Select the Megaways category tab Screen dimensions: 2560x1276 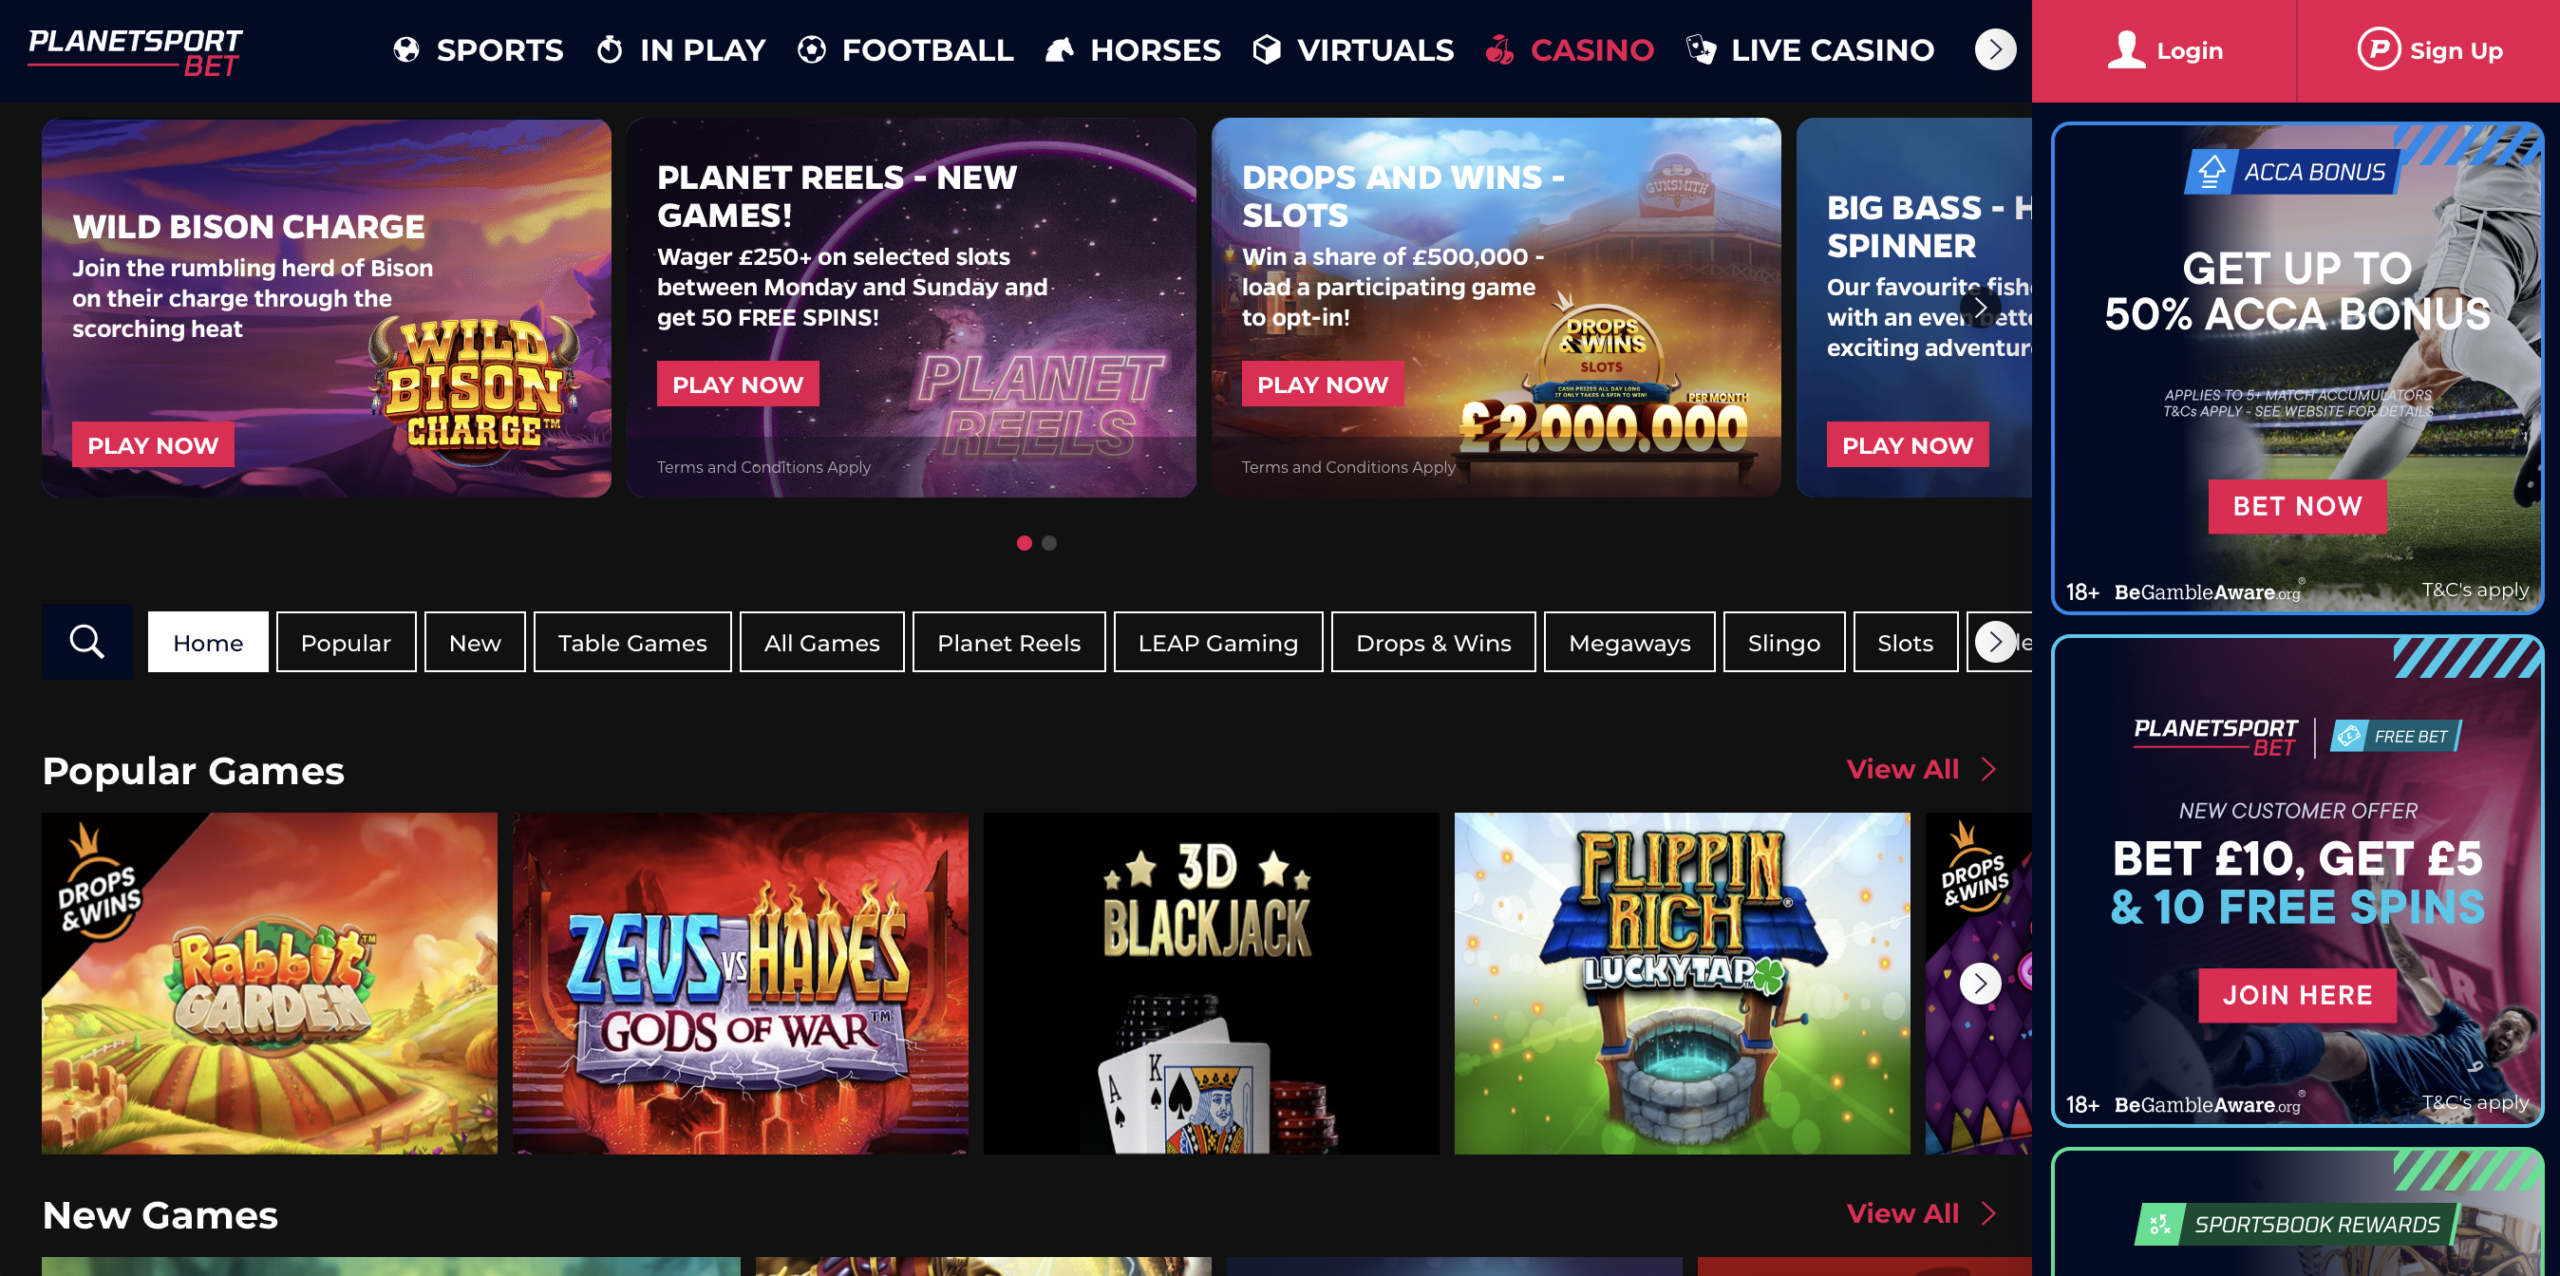pos(1629,642)
